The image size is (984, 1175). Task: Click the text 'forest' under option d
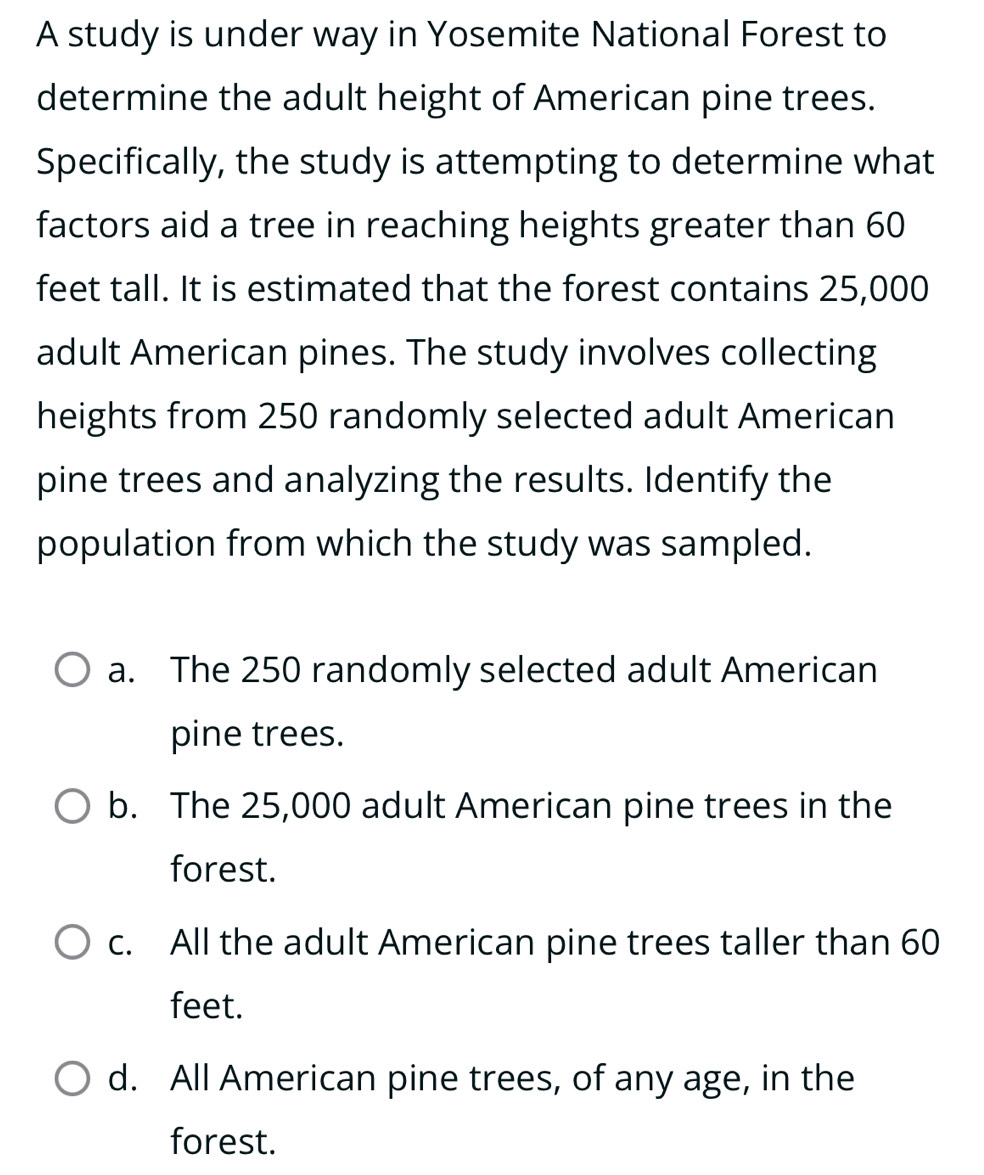(222, 1143)
